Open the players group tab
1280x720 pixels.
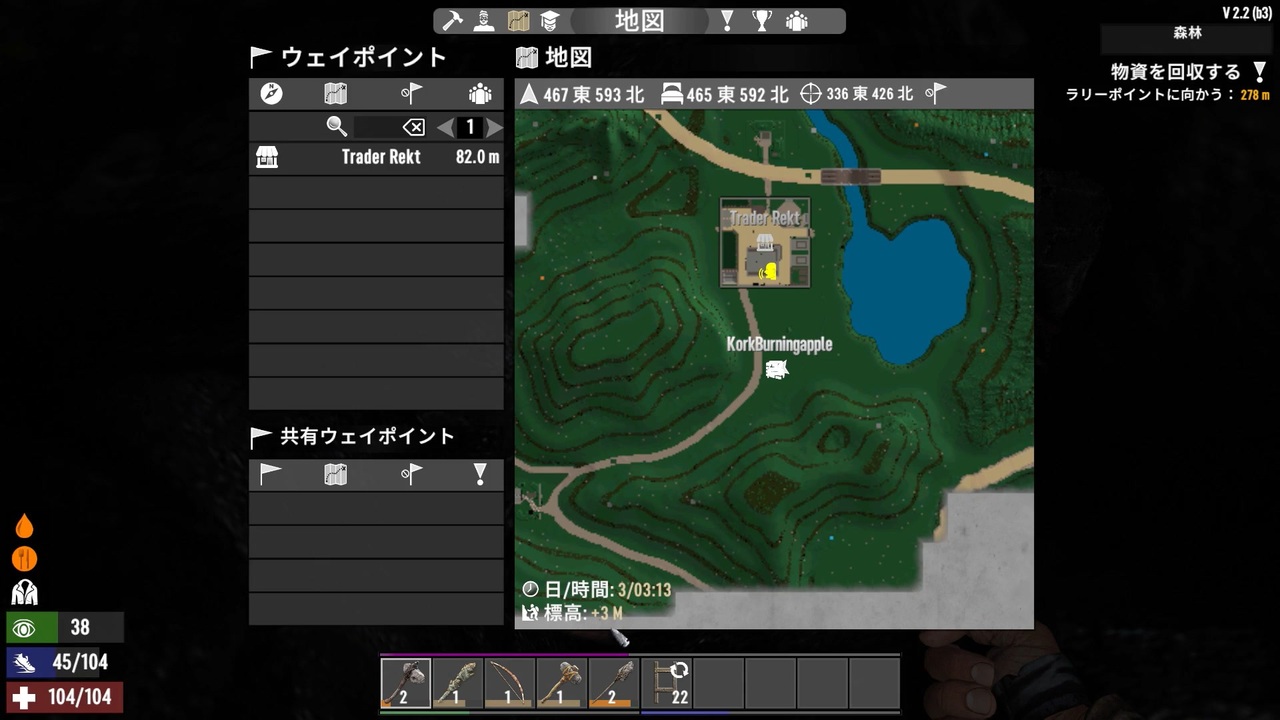pyautogui.click(x=796, y=21)
